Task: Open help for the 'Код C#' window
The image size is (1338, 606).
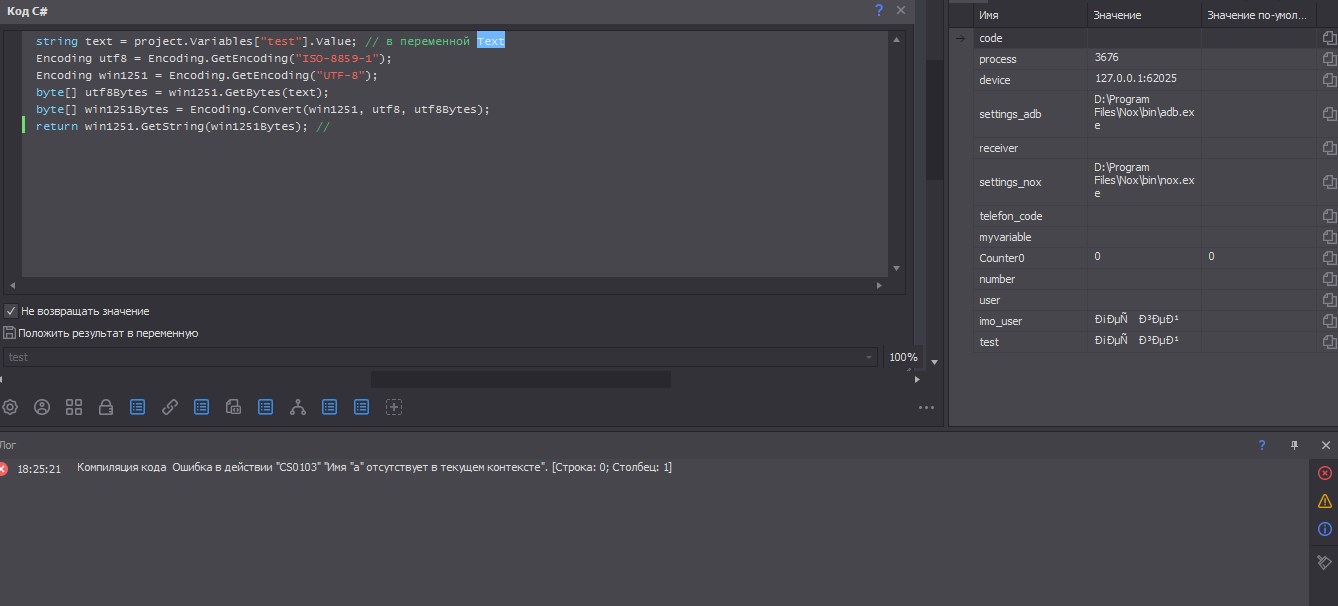Action: (x=879, y=10)
